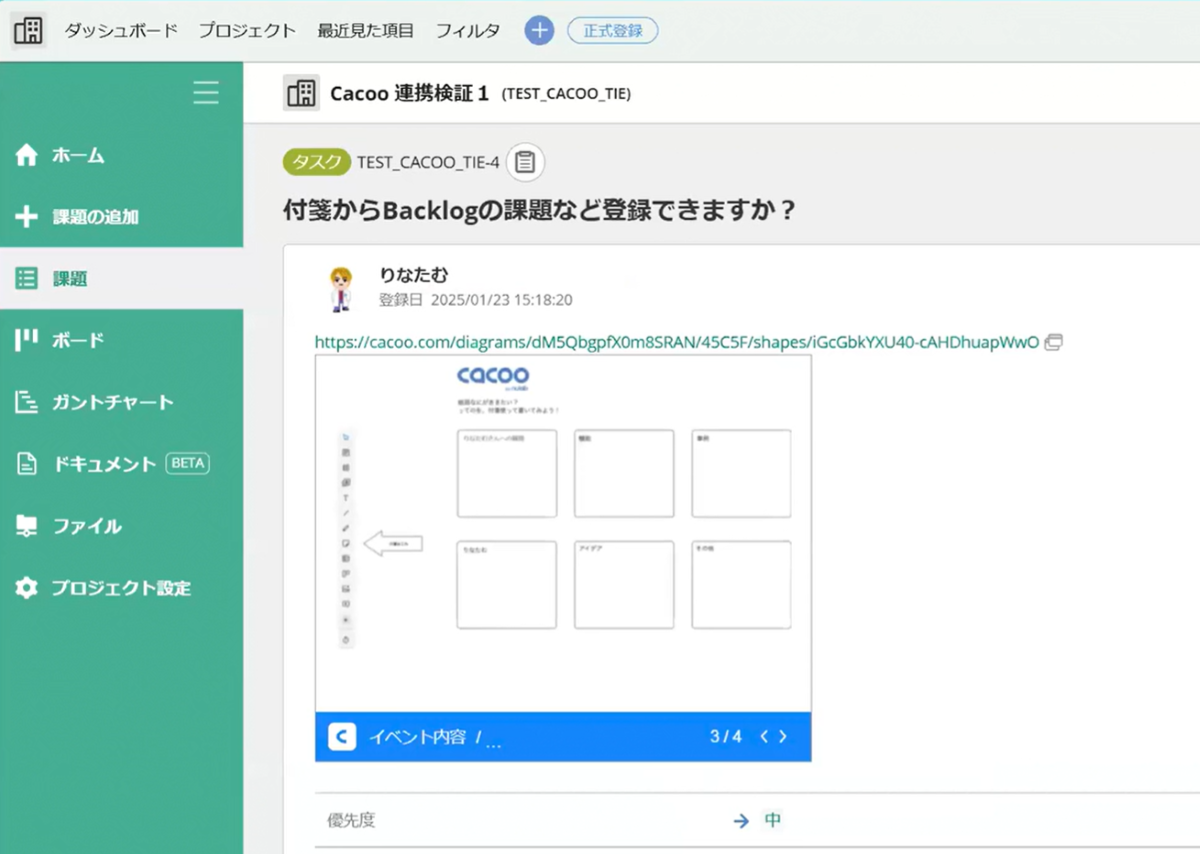
Task: Open the ガントチャート page
Action: tap(112, 402)
